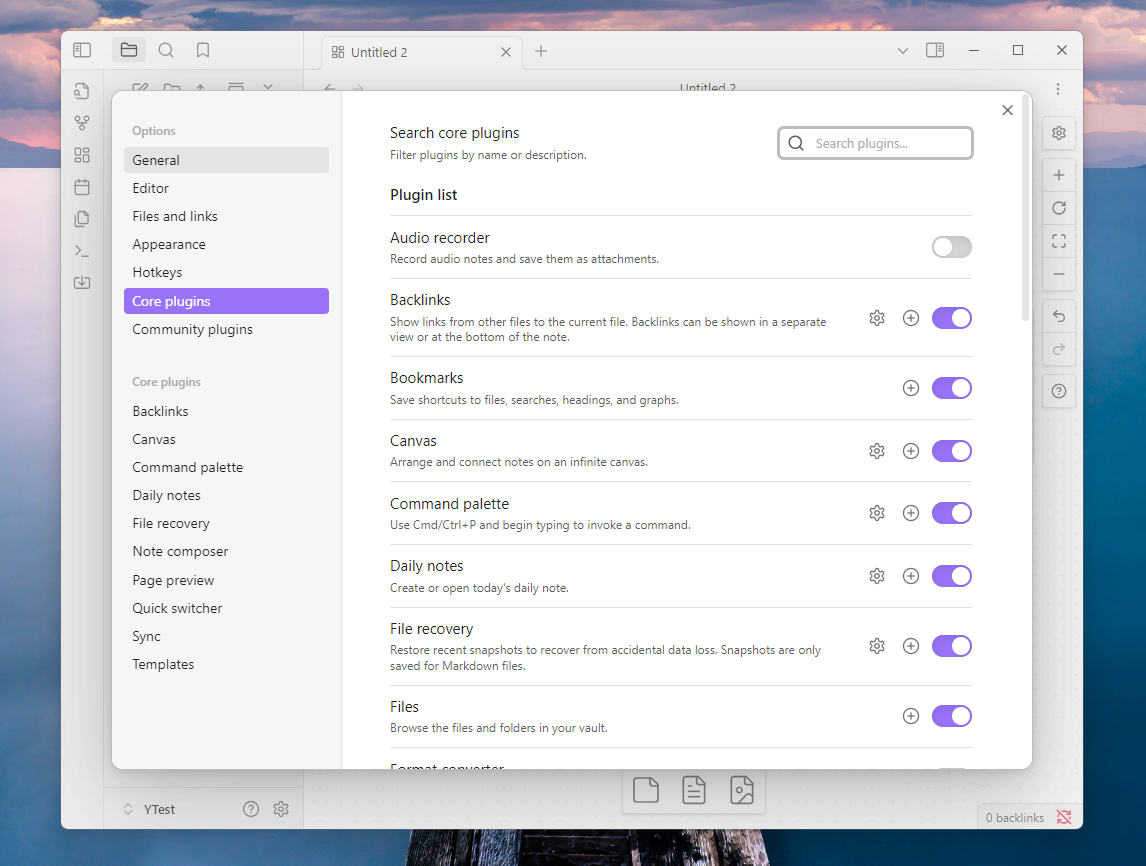
Task: Open command palette ribbon icon
Action: 82,251
